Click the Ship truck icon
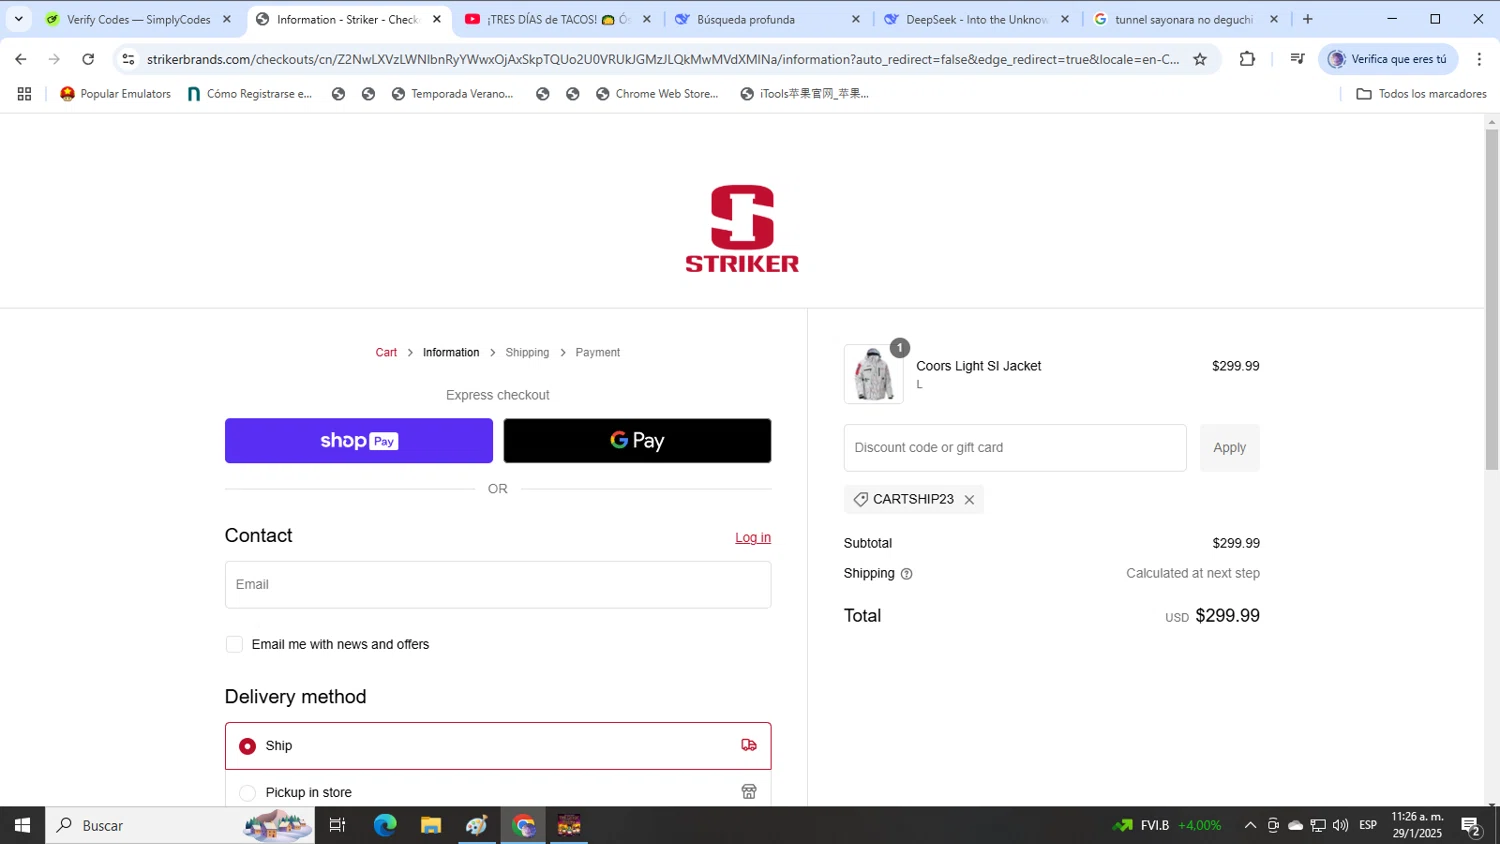Image resolution: width=1500 pixels, height=844 pixels. click(749, 745)
